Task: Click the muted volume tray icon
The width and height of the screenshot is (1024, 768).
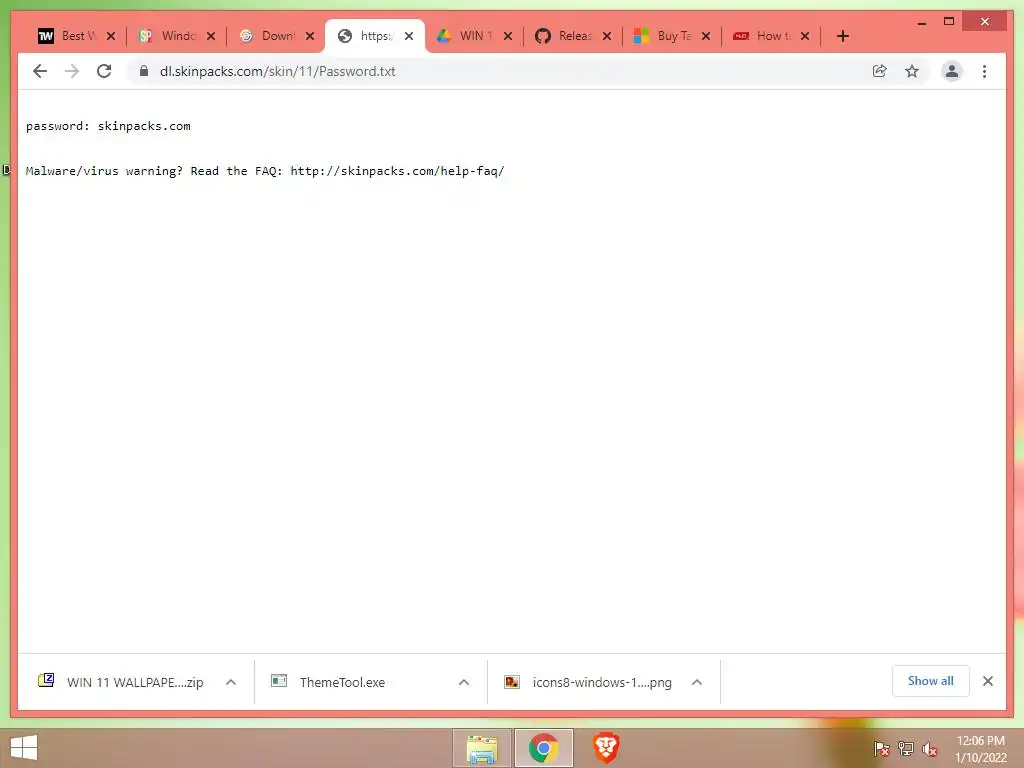Action: pyautogui.click(x=930, y=749)
